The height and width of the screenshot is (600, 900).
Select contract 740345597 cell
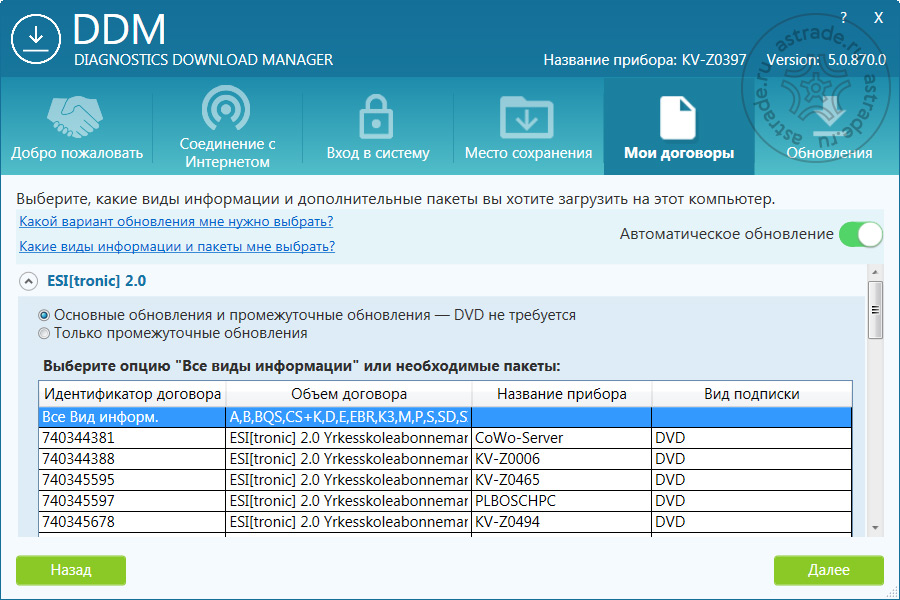click(x=132, y=501)
